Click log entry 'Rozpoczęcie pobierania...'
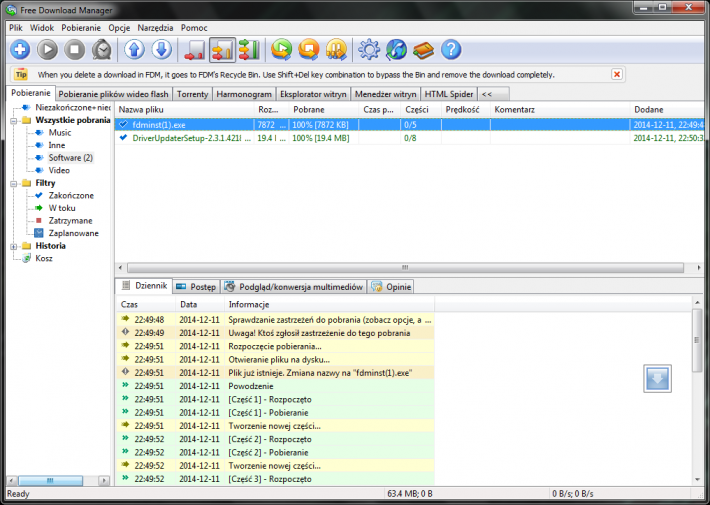The width and height of the screenshot is (710, 505). (275, 346)
